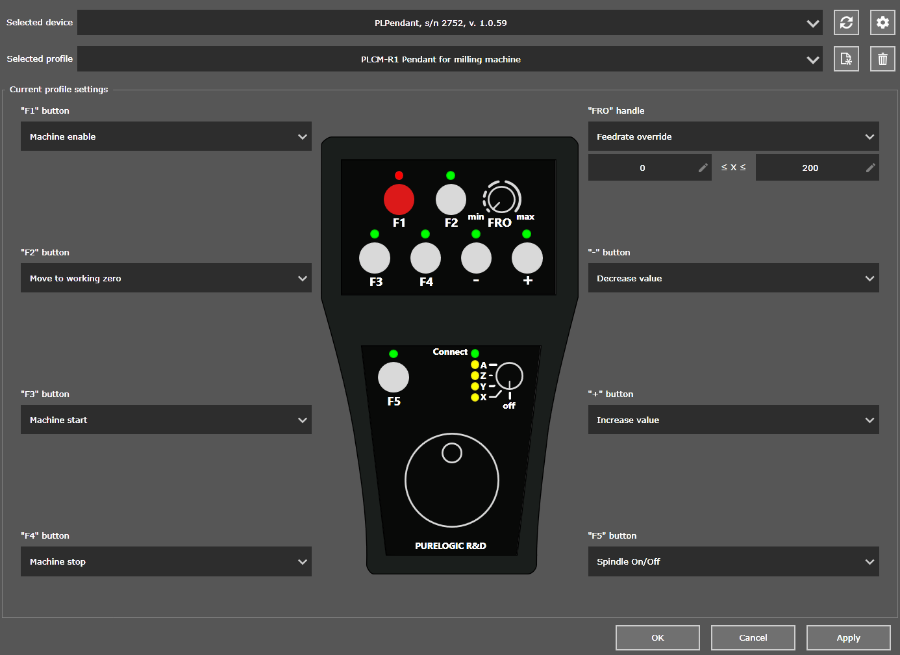Click the F5 button on pendant image
The height and width of the screenshot is (655, 900).
point(393,377)
